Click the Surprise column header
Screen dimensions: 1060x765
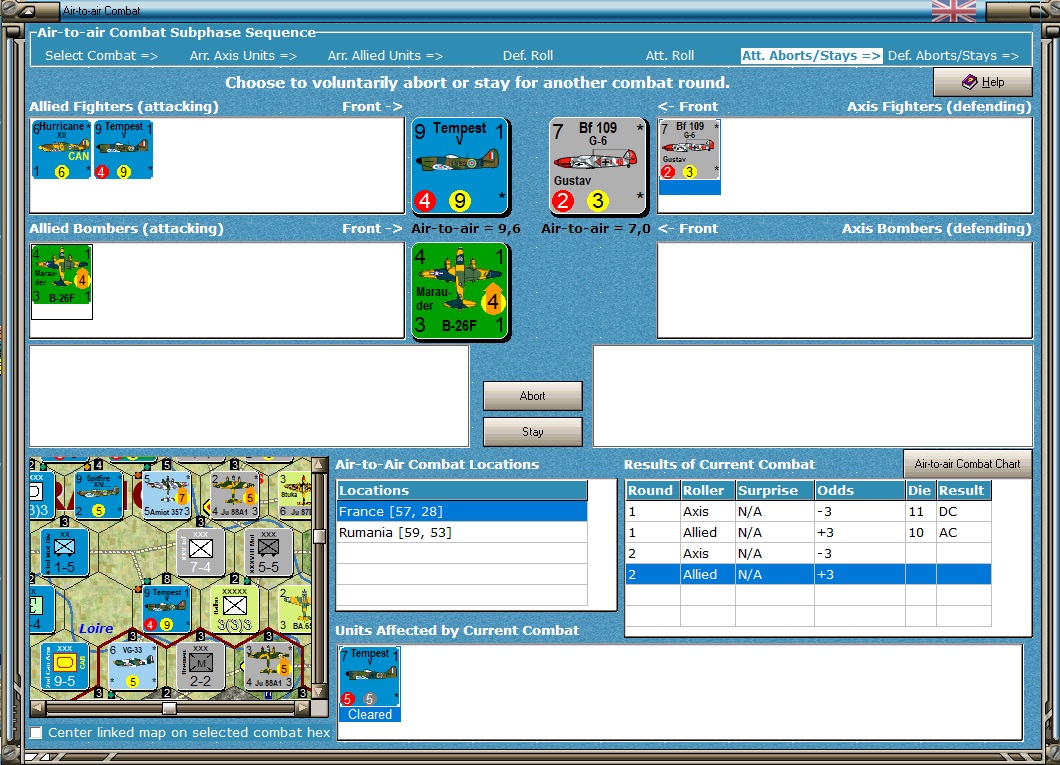point(775,491)
